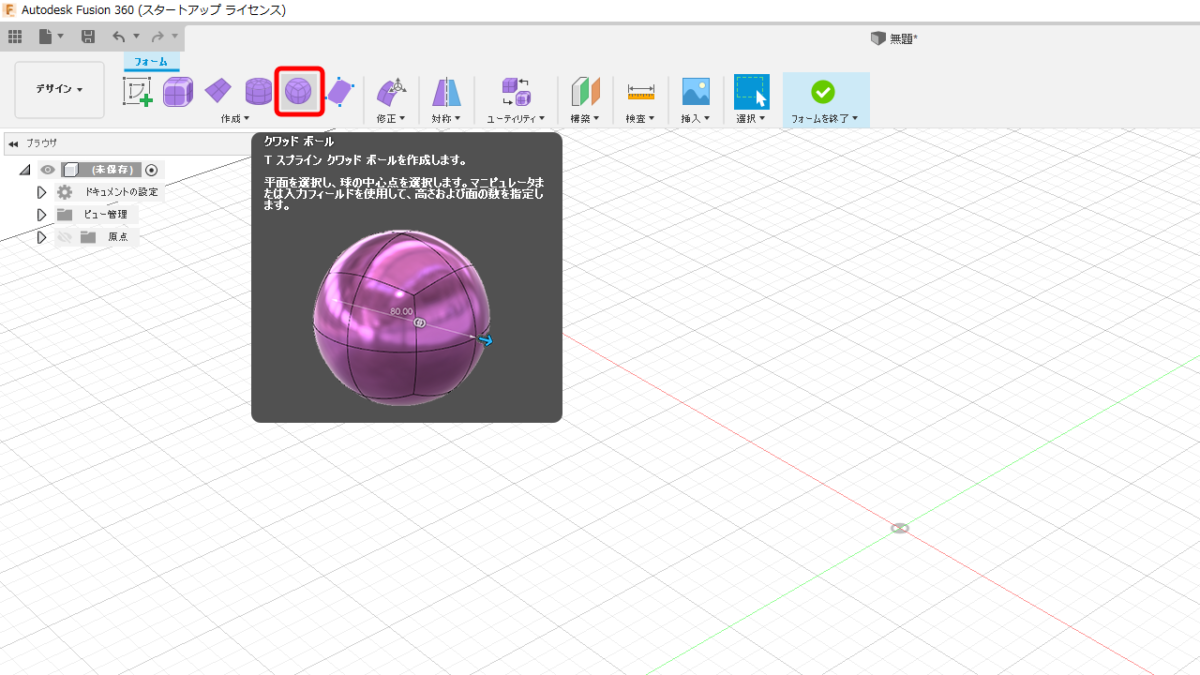Open the 修正 dropdown menu
This screenshot has width=1200, height=675.
[x=391, y=118]
